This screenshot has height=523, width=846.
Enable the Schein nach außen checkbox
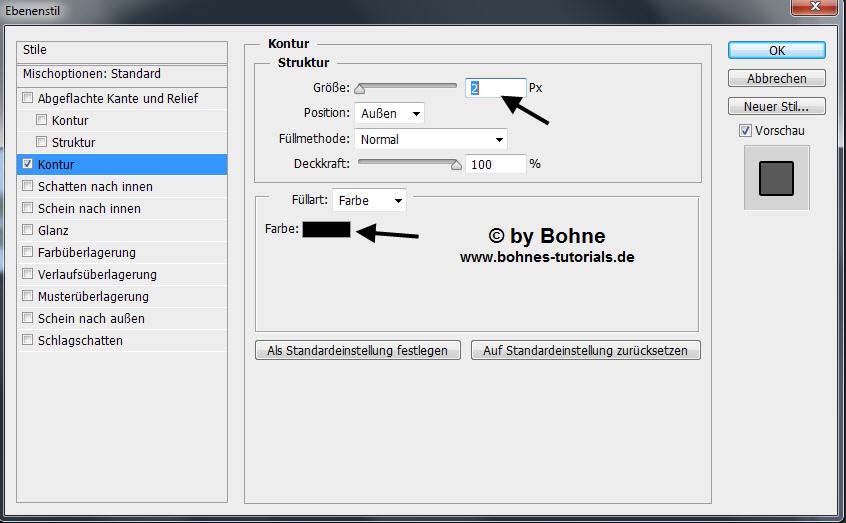point(27,319)
